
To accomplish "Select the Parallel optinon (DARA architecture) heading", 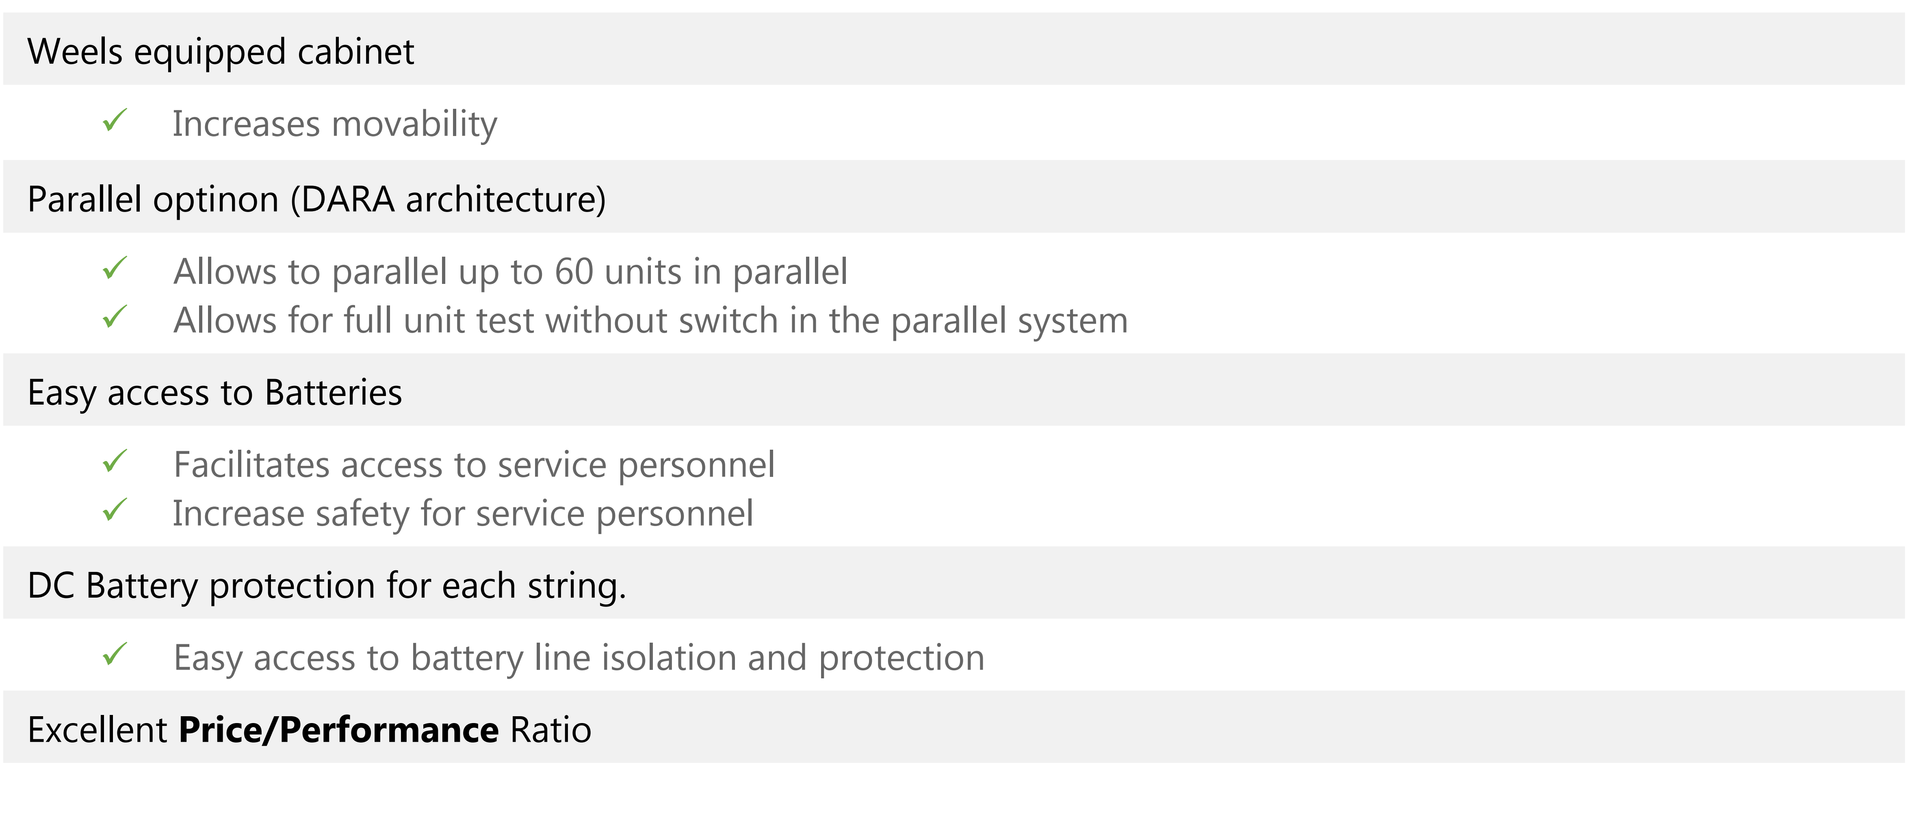I will [316, 199].
